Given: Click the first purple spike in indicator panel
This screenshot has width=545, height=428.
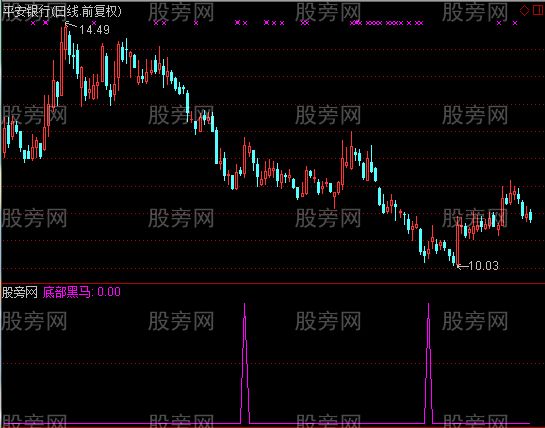Looking at the screenshot, I should [x=245, y=363].
